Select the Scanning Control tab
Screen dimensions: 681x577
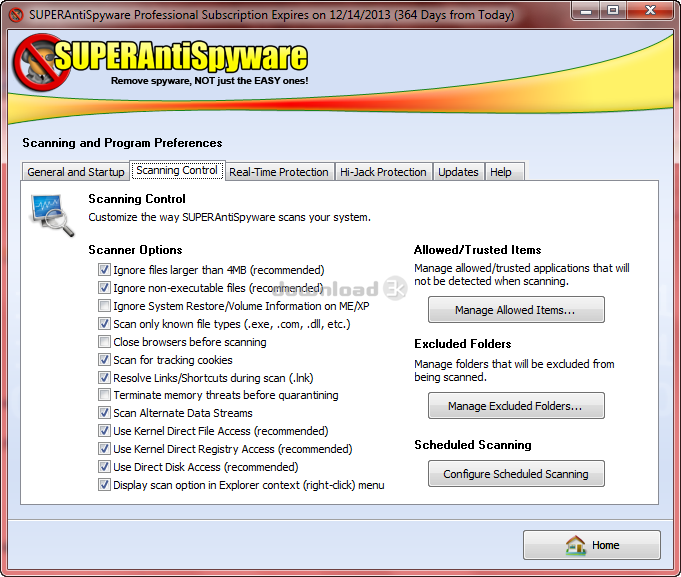coord(177,170)
